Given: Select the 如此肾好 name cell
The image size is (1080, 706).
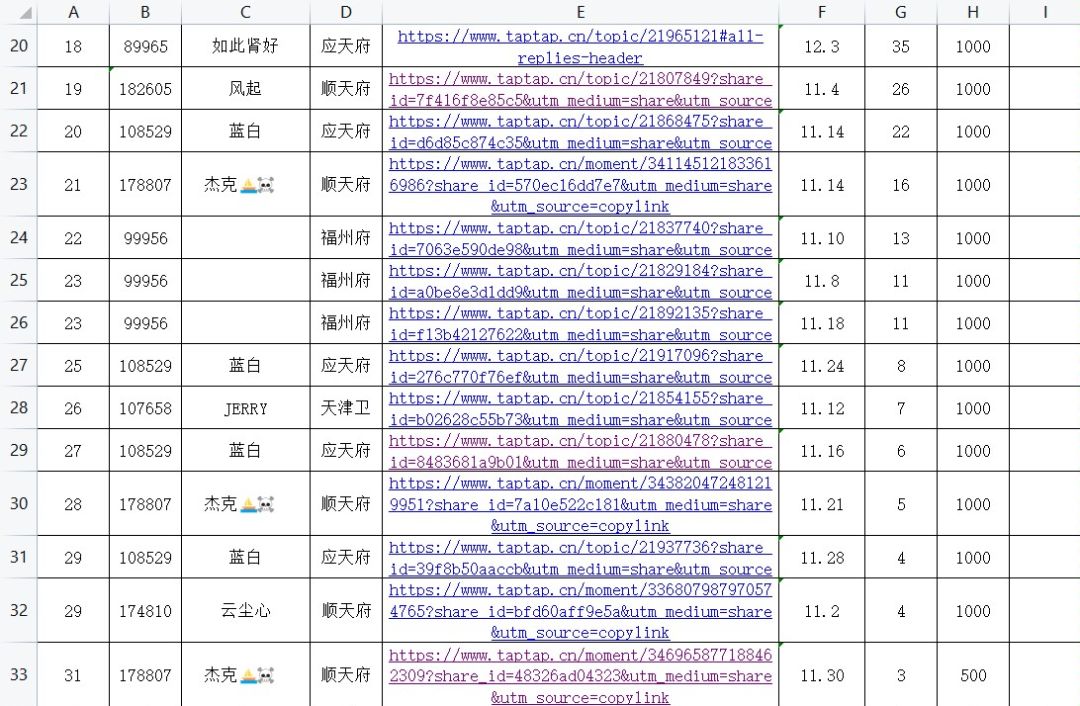Looking at the screenshot, I should 245,46.
